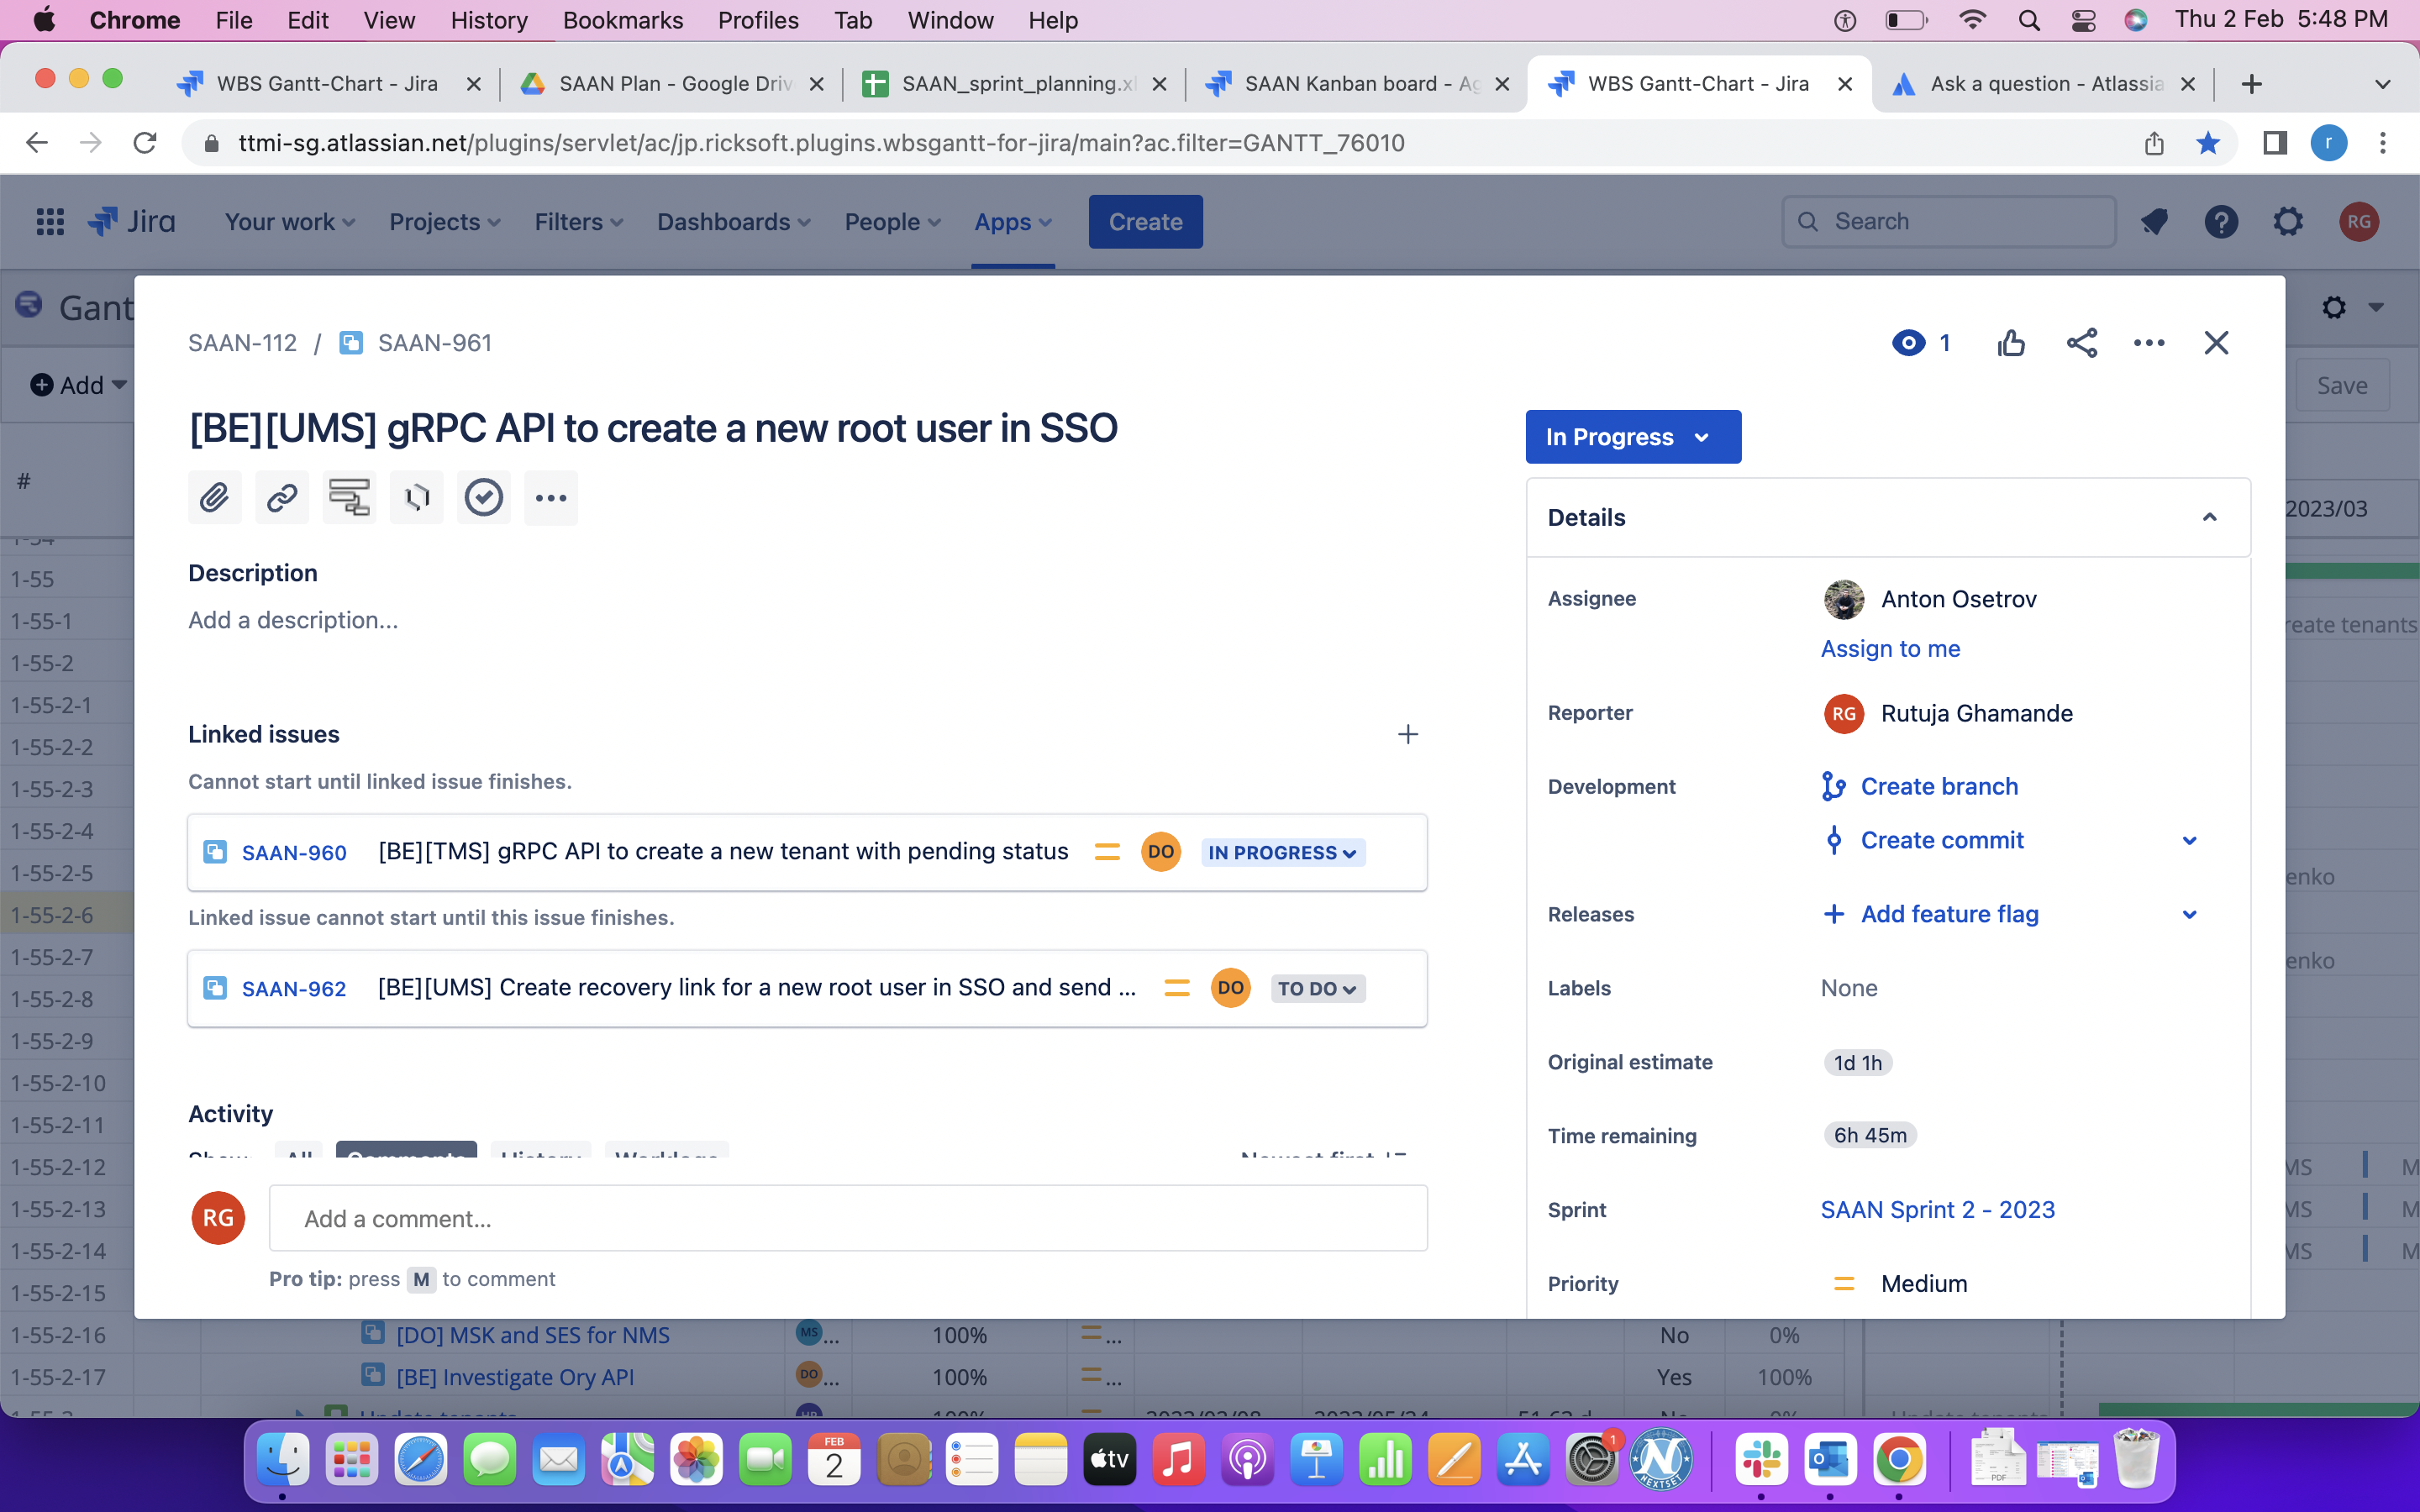Open Chrome History menu
The height and width of the screenshot is (1512, 2420).
click(488, 20)
